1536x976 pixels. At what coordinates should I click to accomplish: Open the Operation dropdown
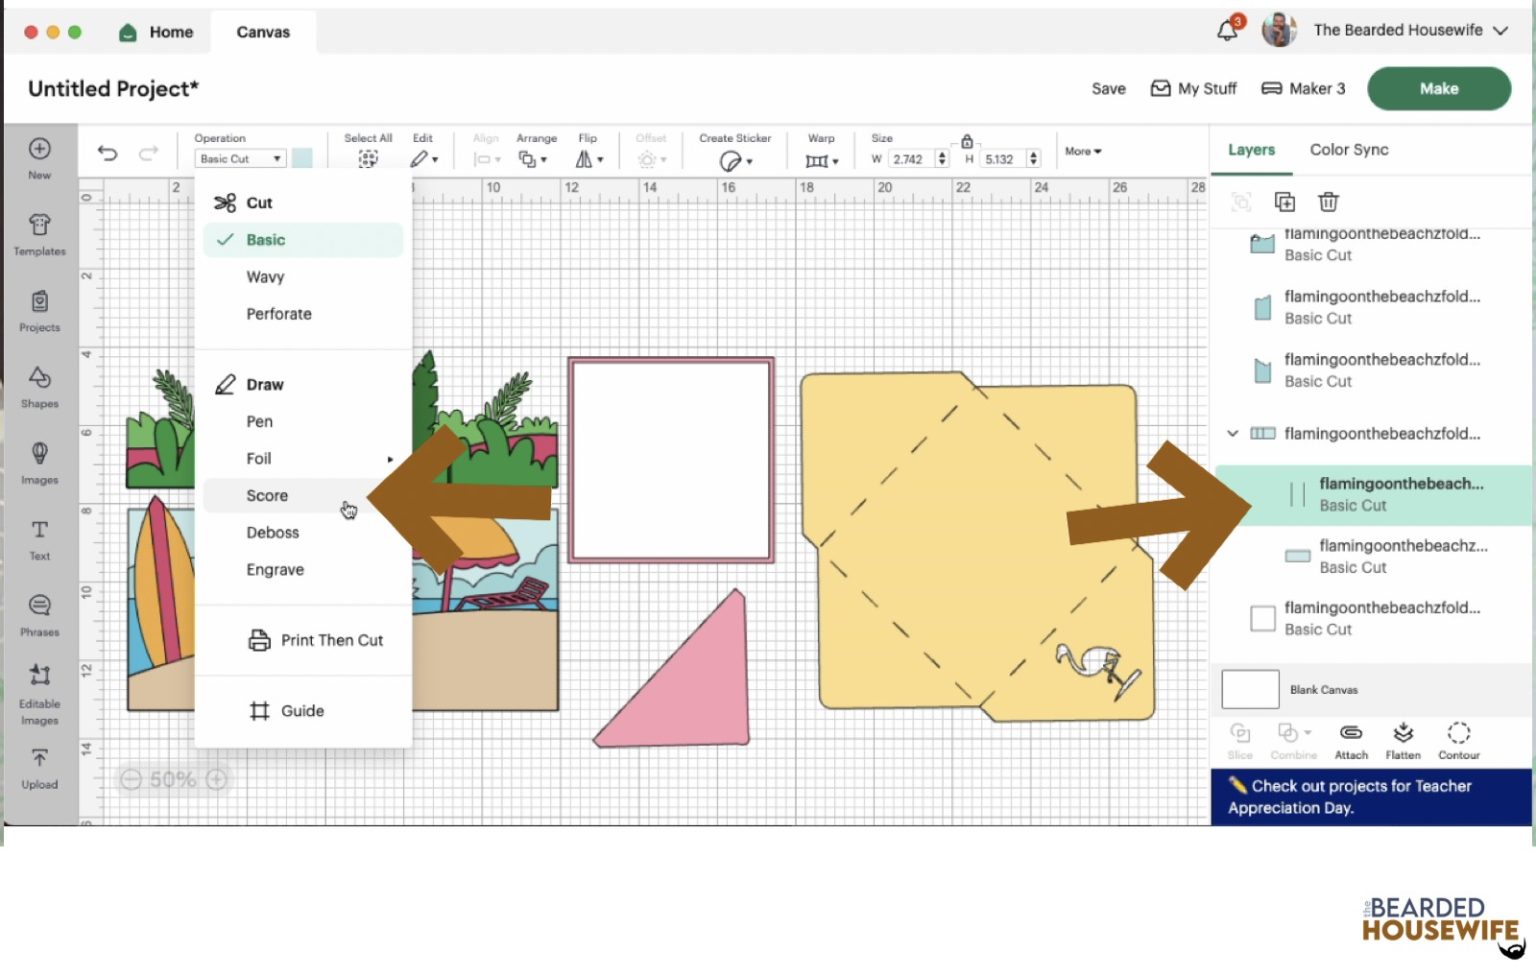[240, 159]
